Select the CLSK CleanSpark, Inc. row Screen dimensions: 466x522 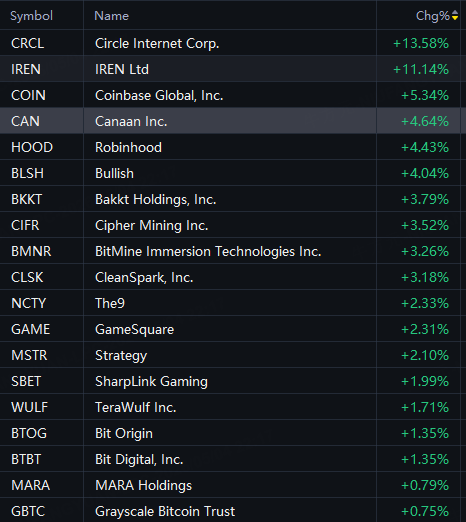click(230, 277)
